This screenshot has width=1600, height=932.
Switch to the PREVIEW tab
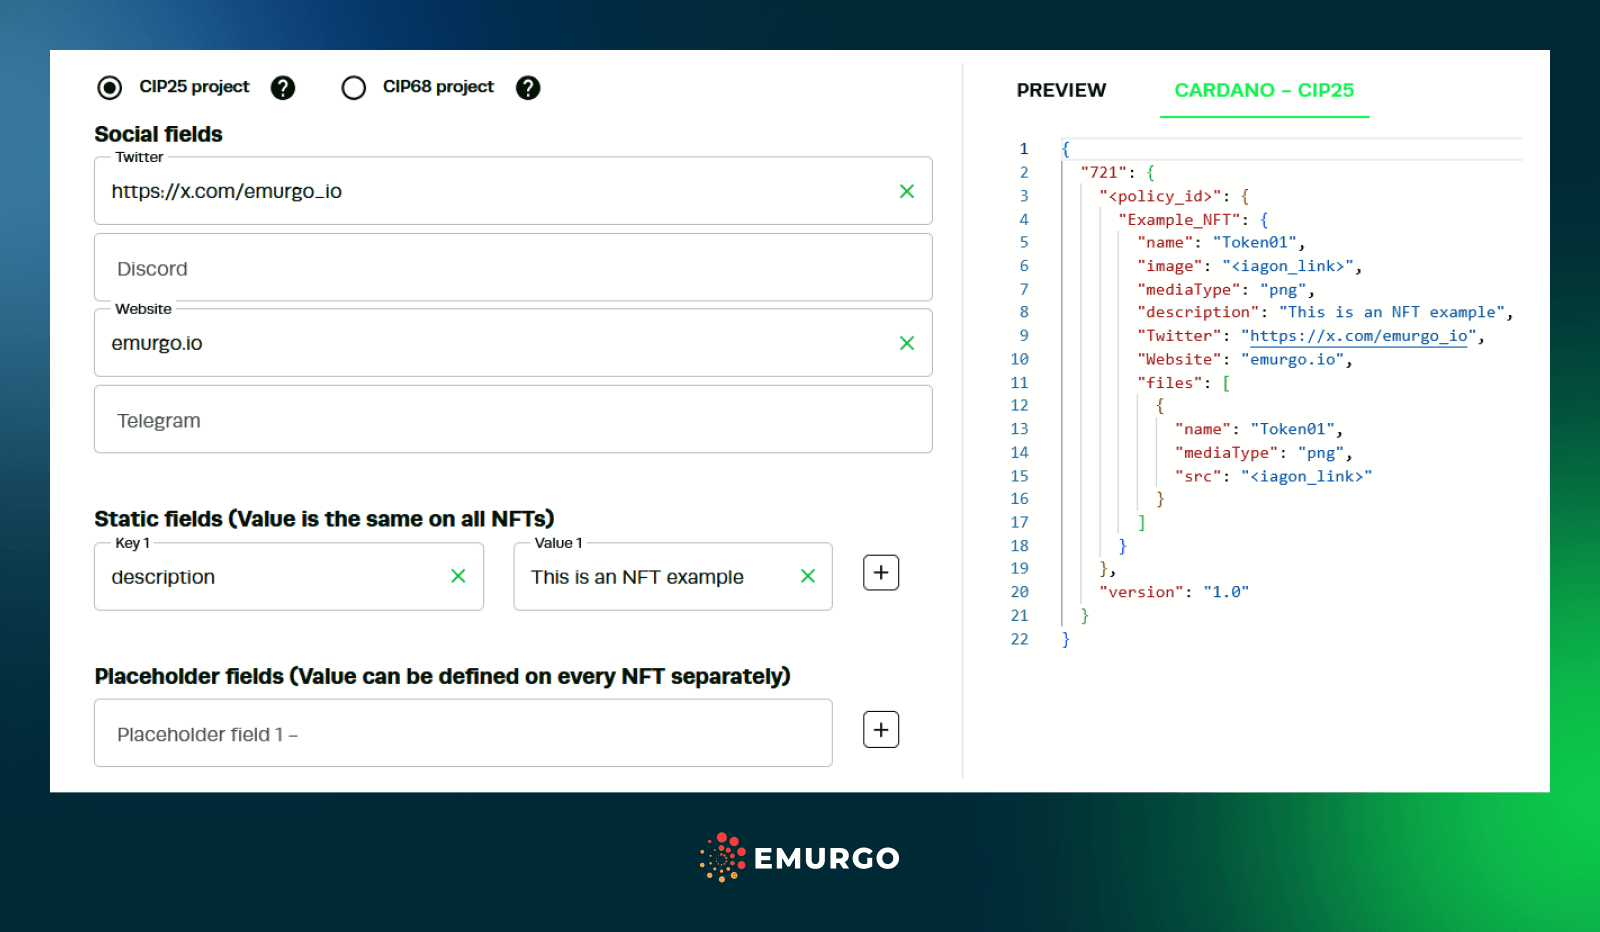tap(1061, 90)
